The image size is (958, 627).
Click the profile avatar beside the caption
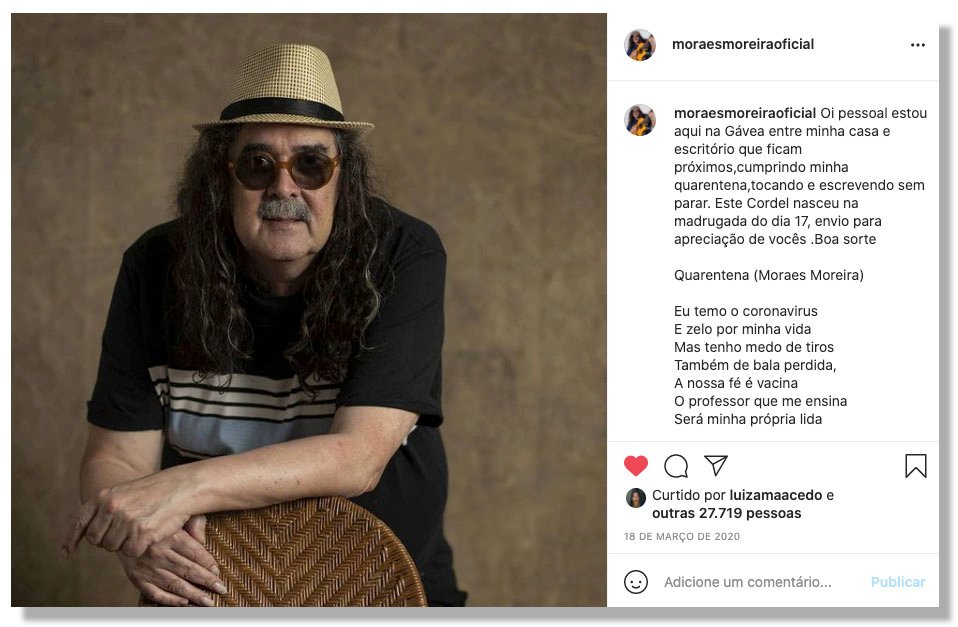pyautogui.click(x=640, y=120)
